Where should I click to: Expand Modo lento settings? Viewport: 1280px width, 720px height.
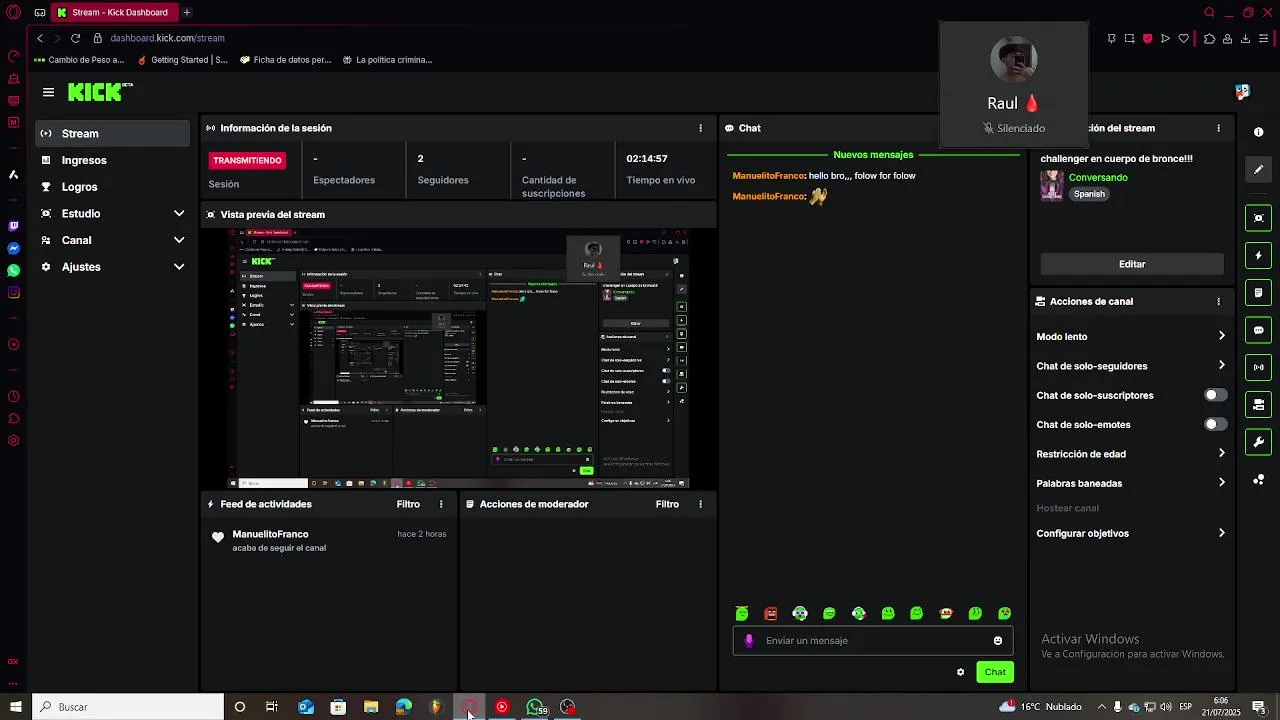tap(1221, 336)
